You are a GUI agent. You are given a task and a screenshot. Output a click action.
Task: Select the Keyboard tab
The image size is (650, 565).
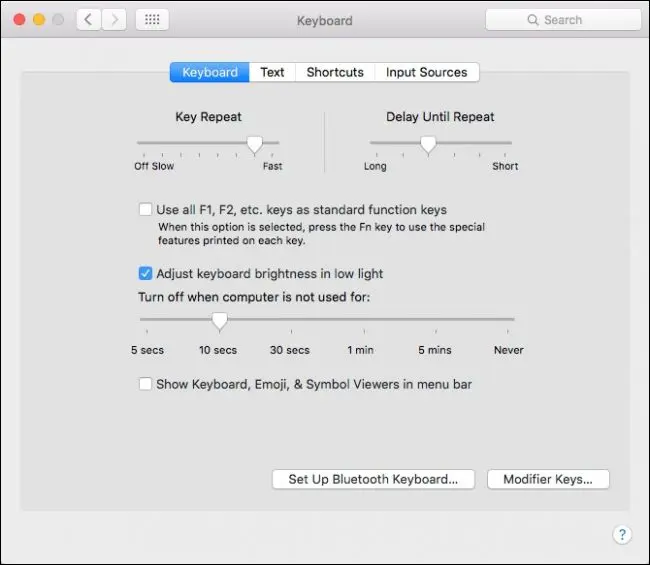click(210, 72)
